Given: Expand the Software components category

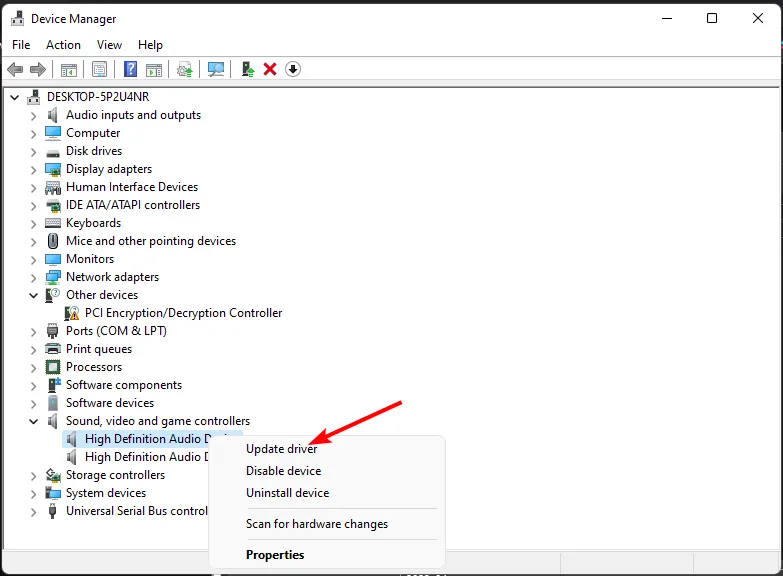Looking at the screenshot, I should 33,386.
